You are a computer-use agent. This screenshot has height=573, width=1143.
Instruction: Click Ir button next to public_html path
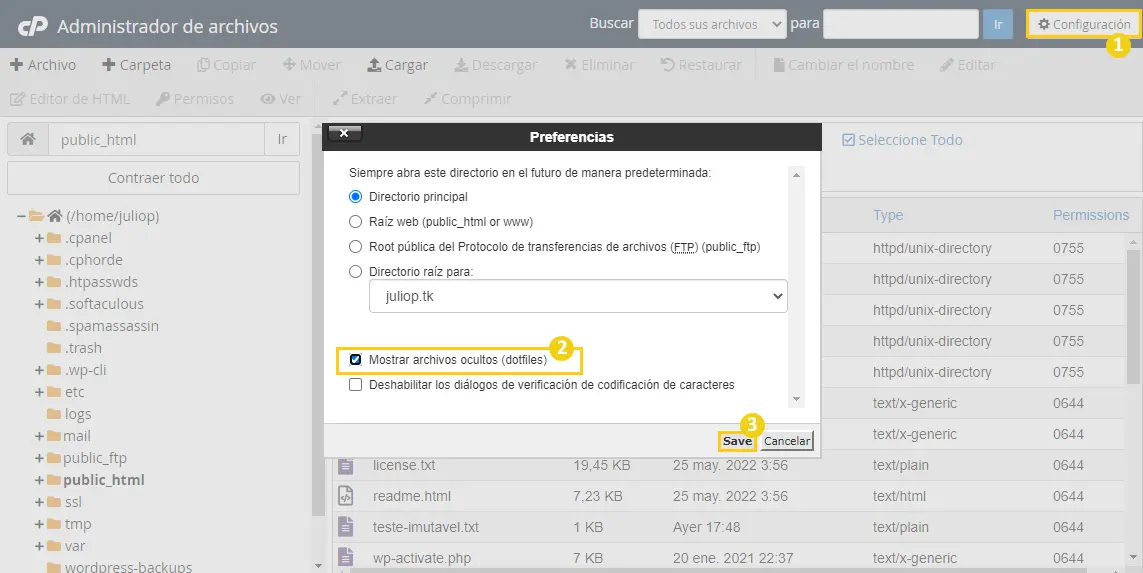(282, 139)
